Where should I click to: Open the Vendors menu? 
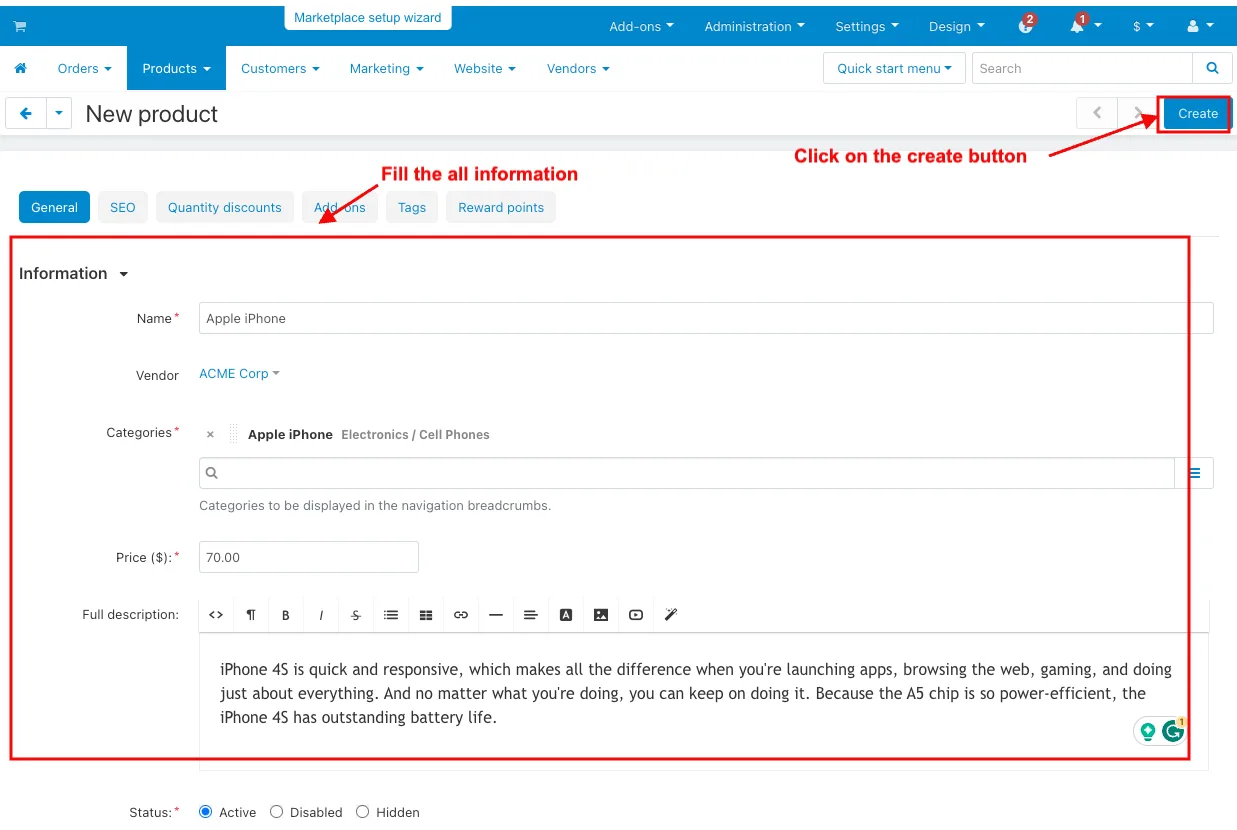pos(578,68)
